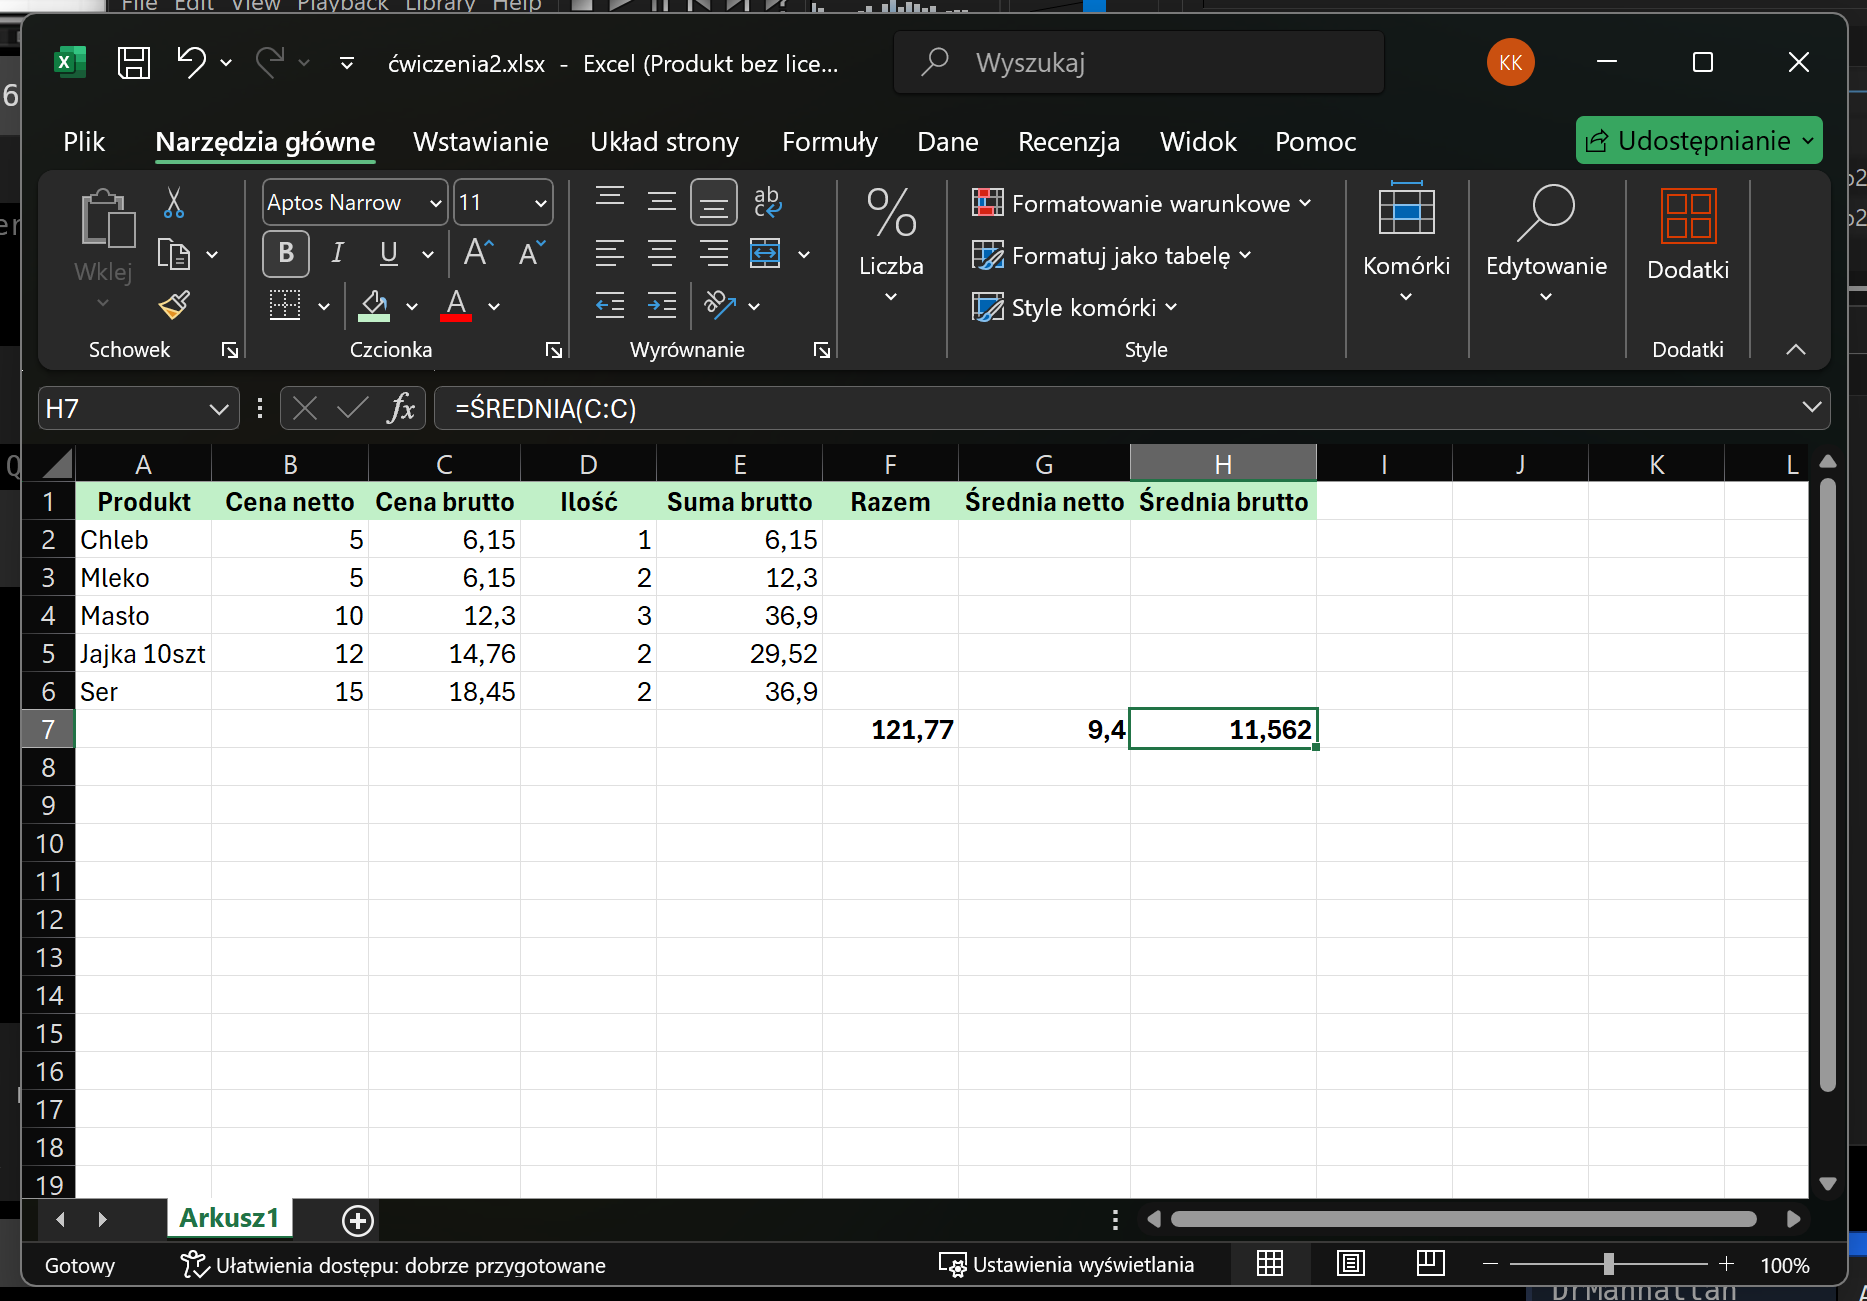Select the Format Painter brush icon
Image resolution: width=1867 pixels, height=1301 pixels.
click(x=174, y=305)
